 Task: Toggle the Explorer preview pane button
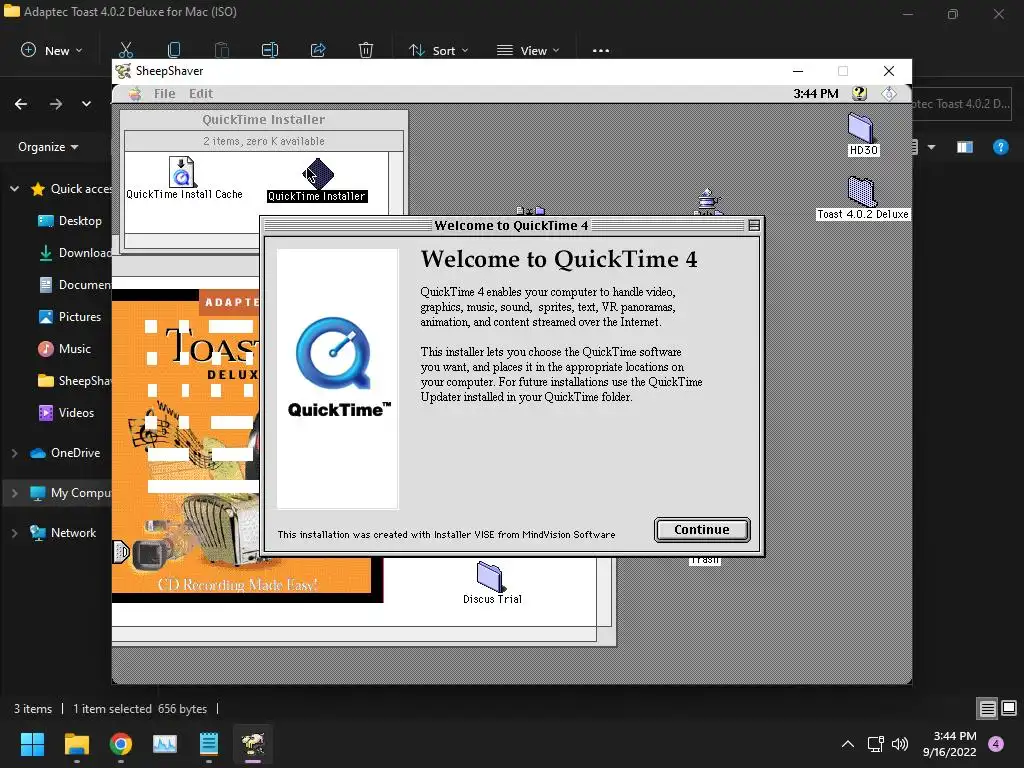[965, 148]
